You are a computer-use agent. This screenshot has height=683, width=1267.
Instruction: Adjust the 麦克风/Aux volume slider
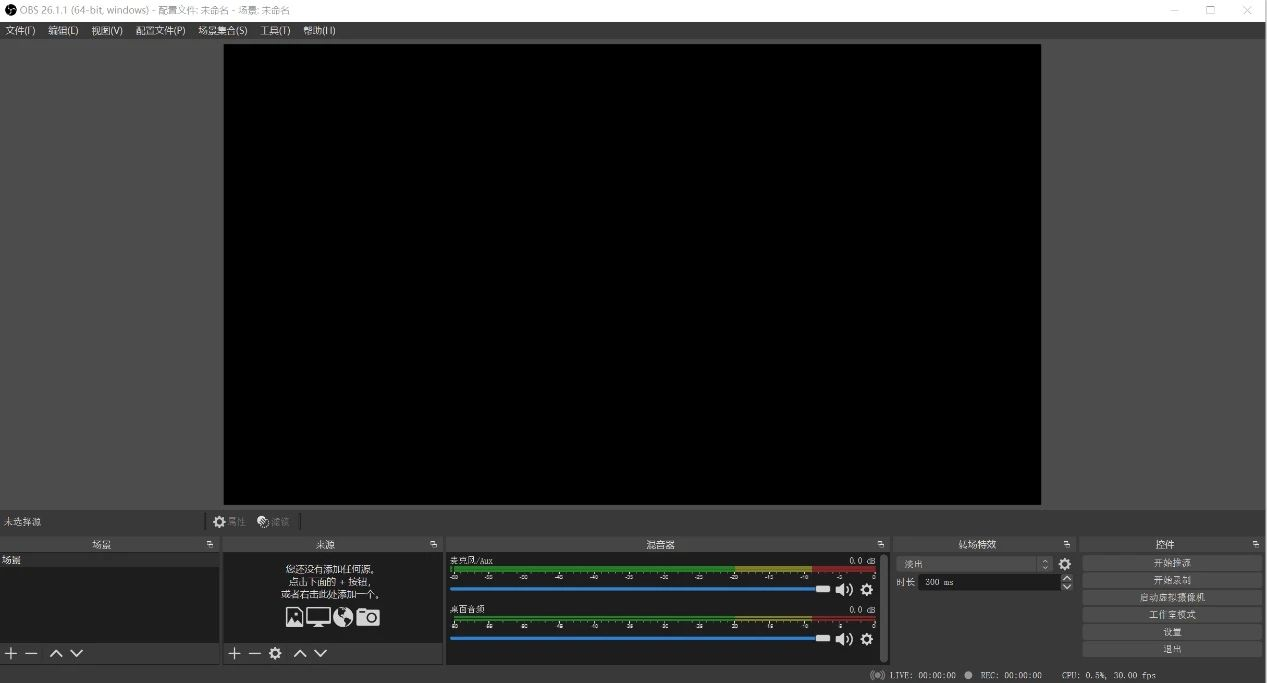coord(640,589)
